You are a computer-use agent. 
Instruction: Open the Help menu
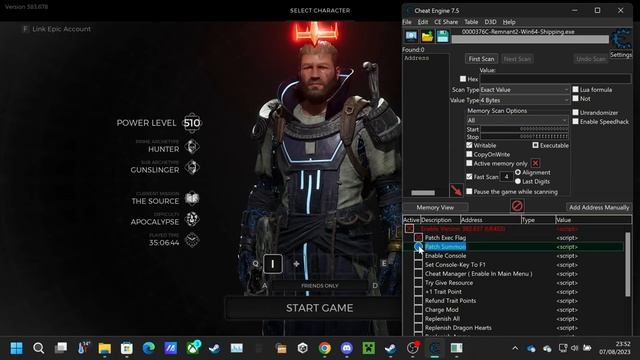coord(509,22)
